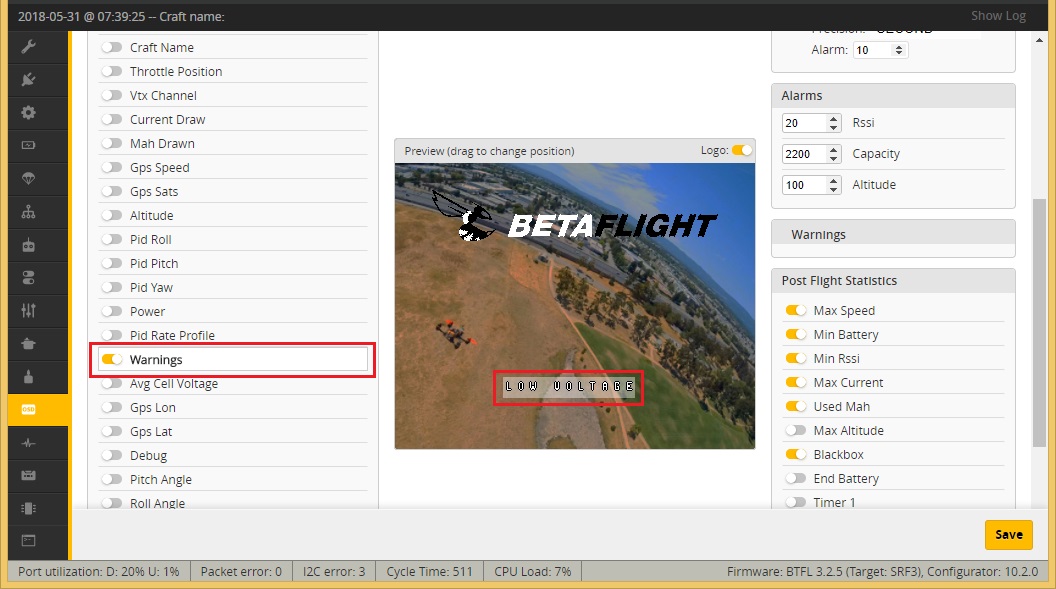Enable Mah Drawn OSD element
The height and width of the screenshot is (589, 1056).
tap(112, 143)
